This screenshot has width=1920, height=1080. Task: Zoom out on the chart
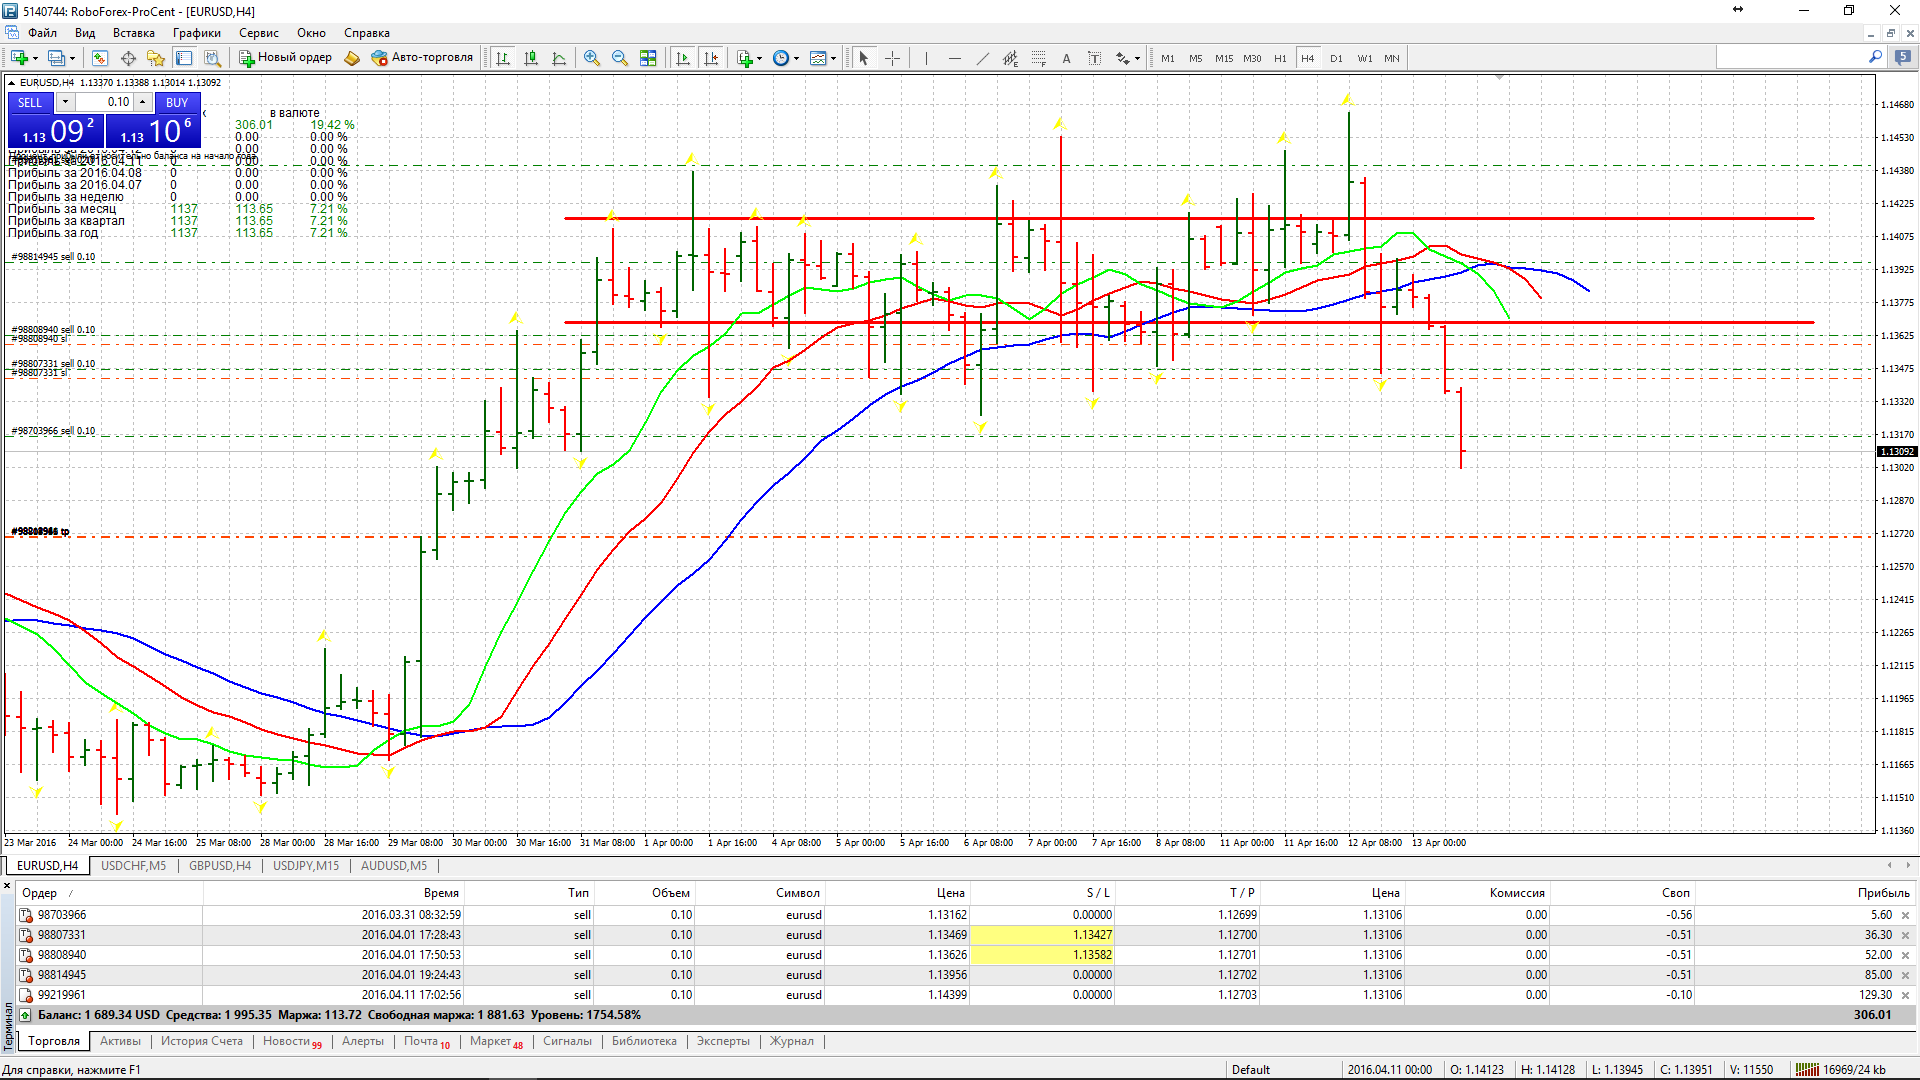pos(620,58)
